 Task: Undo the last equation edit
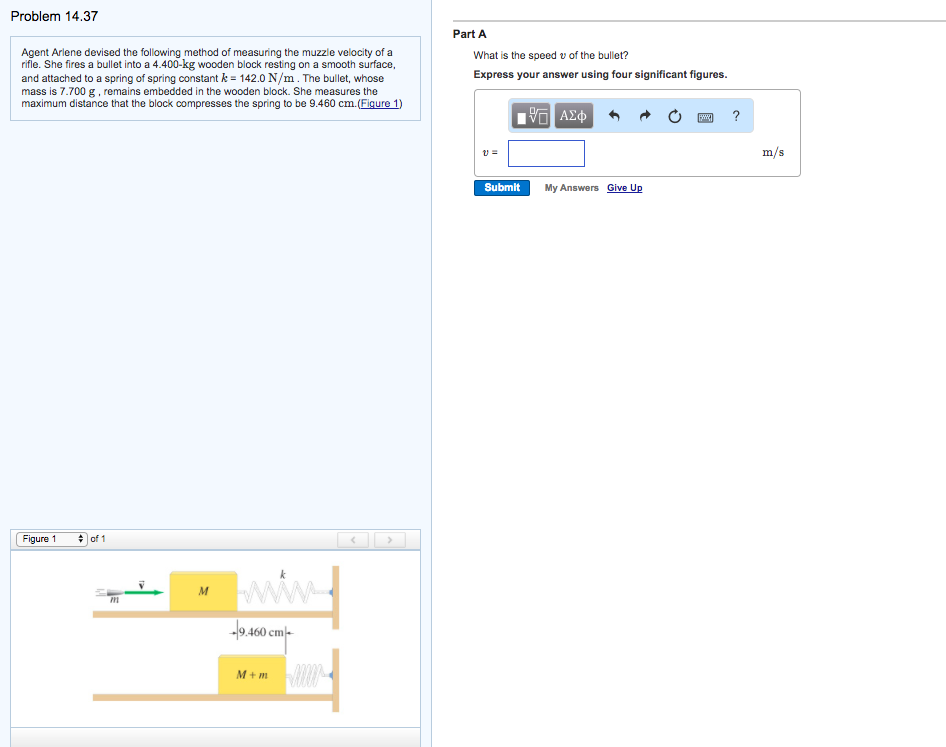(614, 116)
